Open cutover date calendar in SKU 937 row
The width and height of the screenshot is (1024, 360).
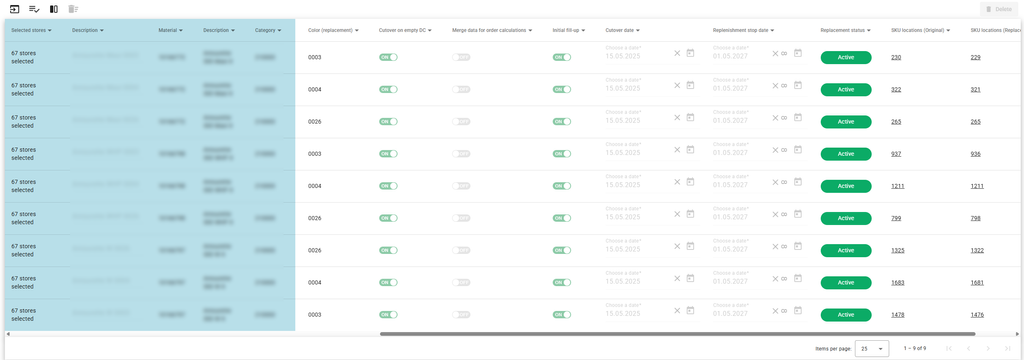click(x=690, y=150)
